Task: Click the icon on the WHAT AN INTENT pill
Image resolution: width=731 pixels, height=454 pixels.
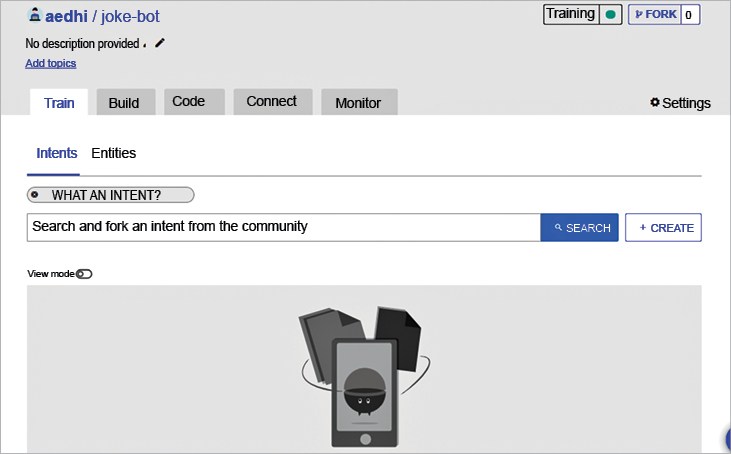Action: pyautogui.click(x=35, y=195)
